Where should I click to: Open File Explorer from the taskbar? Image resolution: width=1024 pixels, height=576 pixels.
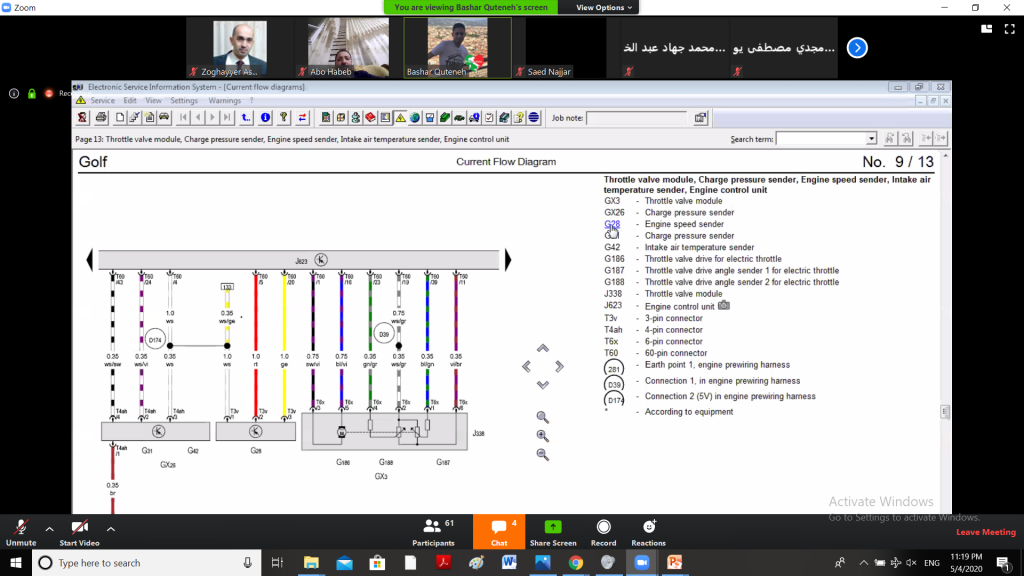point(311,562)
